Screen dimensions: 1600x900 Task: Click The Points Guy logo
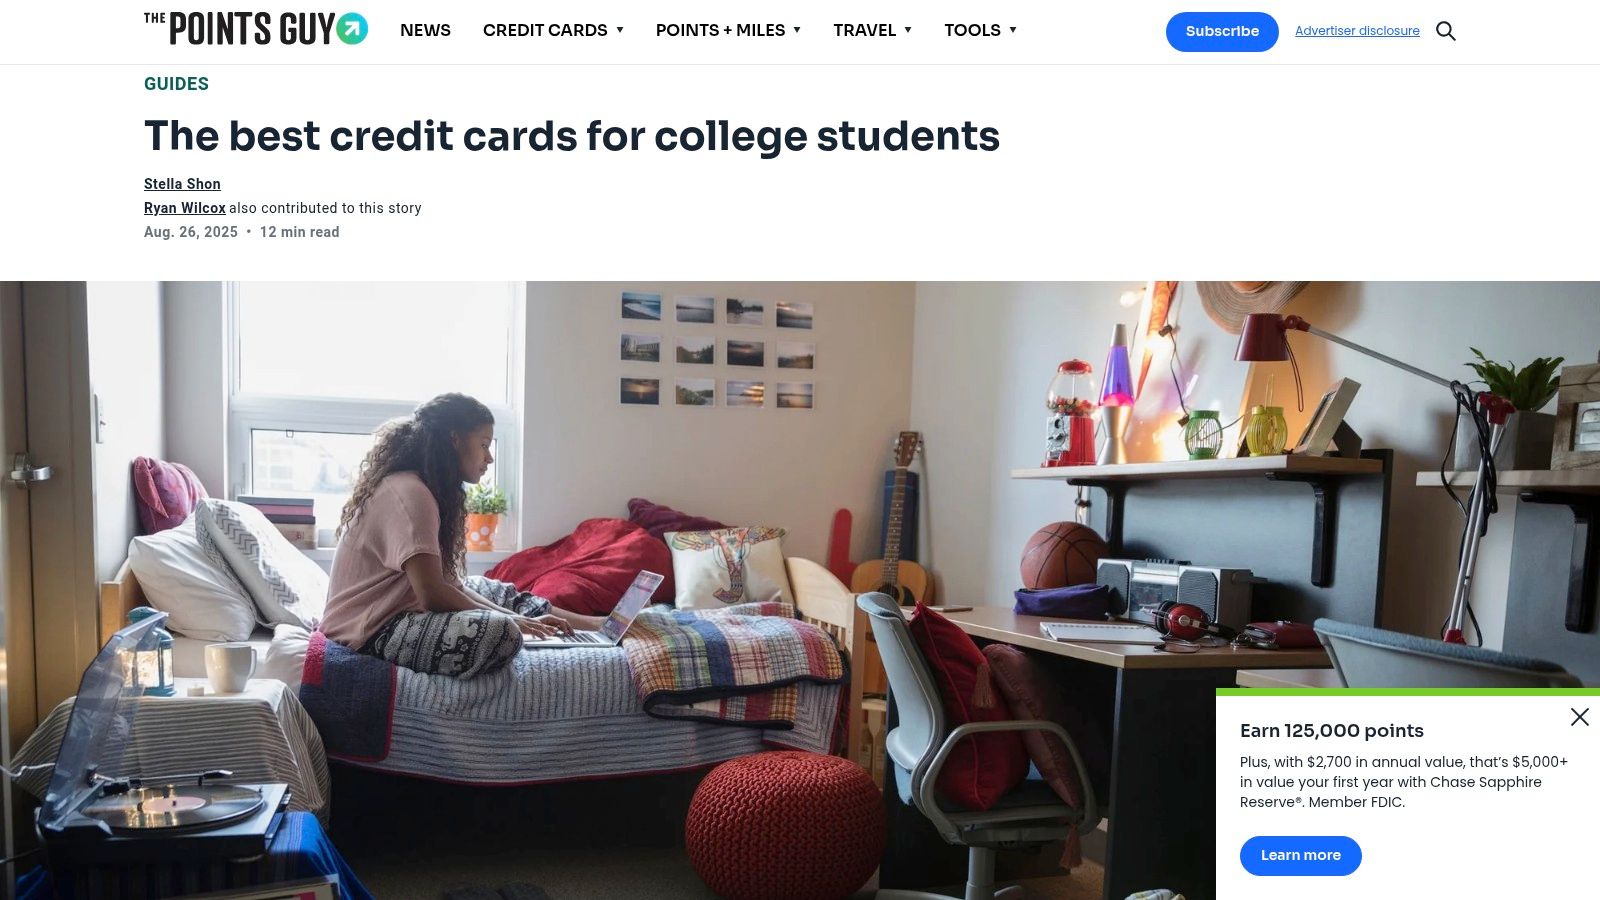tap(256, 29)
